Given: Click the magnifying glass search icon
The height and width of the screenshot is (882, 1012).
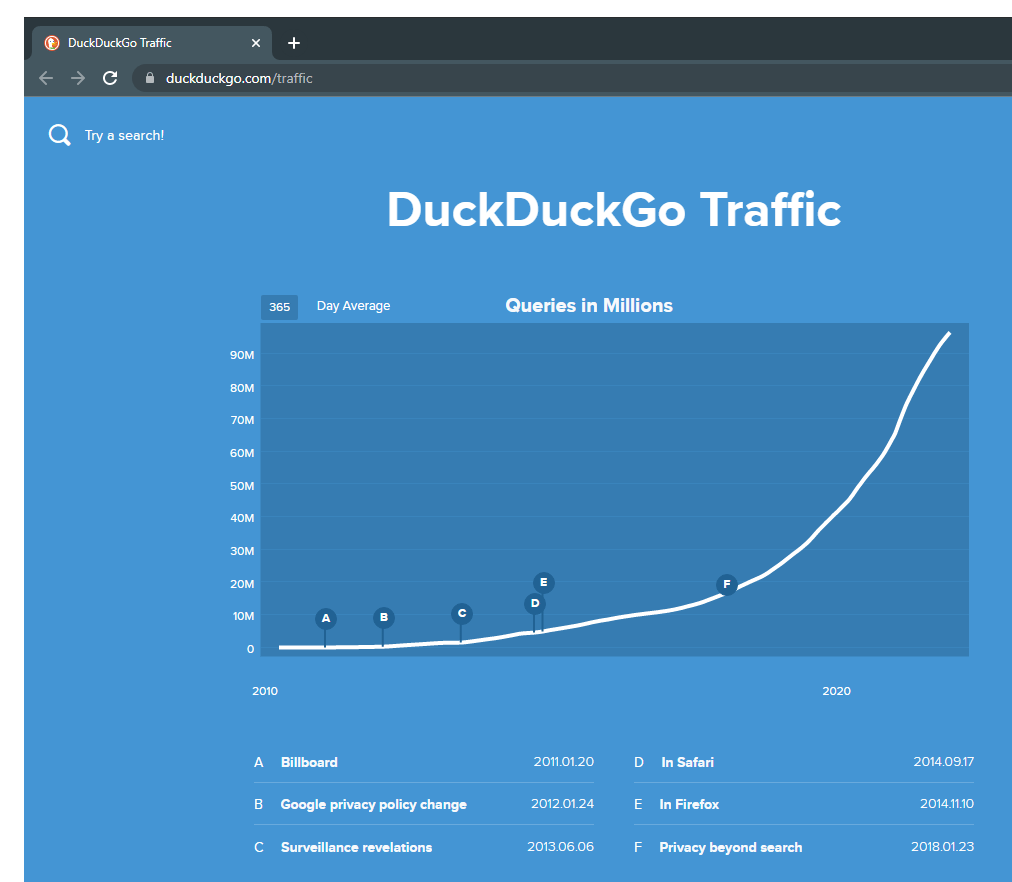Looking at the screenshot, I should pos(59,135).
